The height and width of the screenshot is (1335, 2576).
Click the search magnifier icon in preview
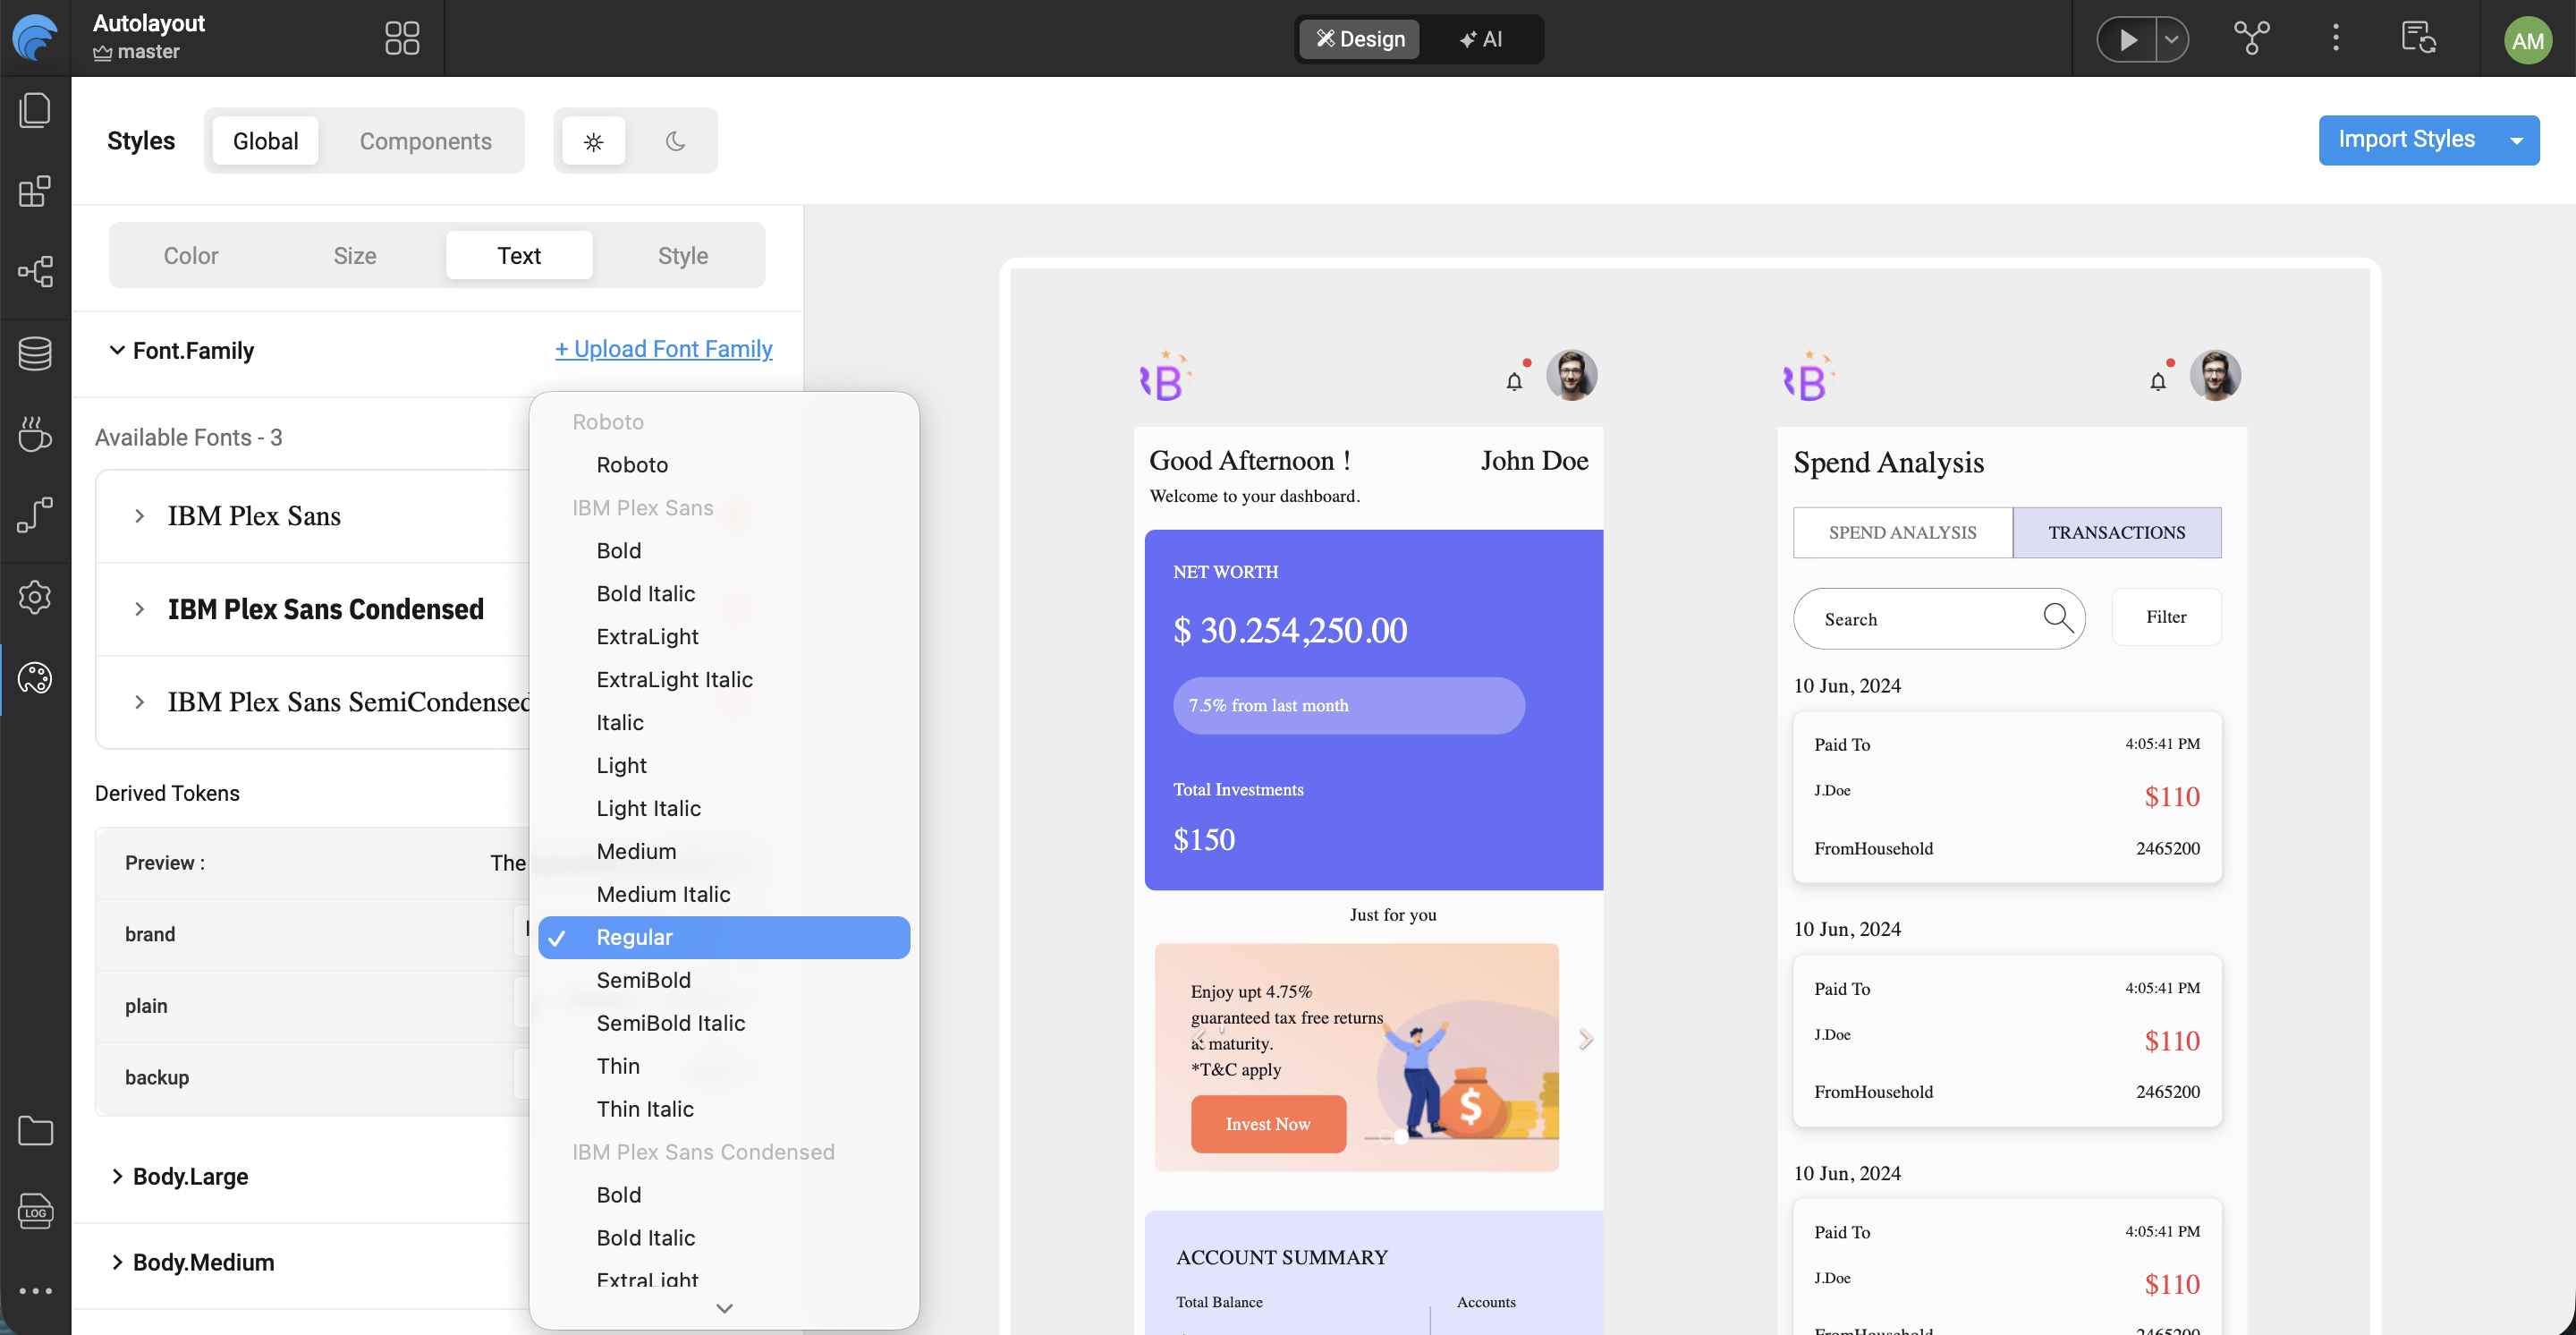(2057, 617)
